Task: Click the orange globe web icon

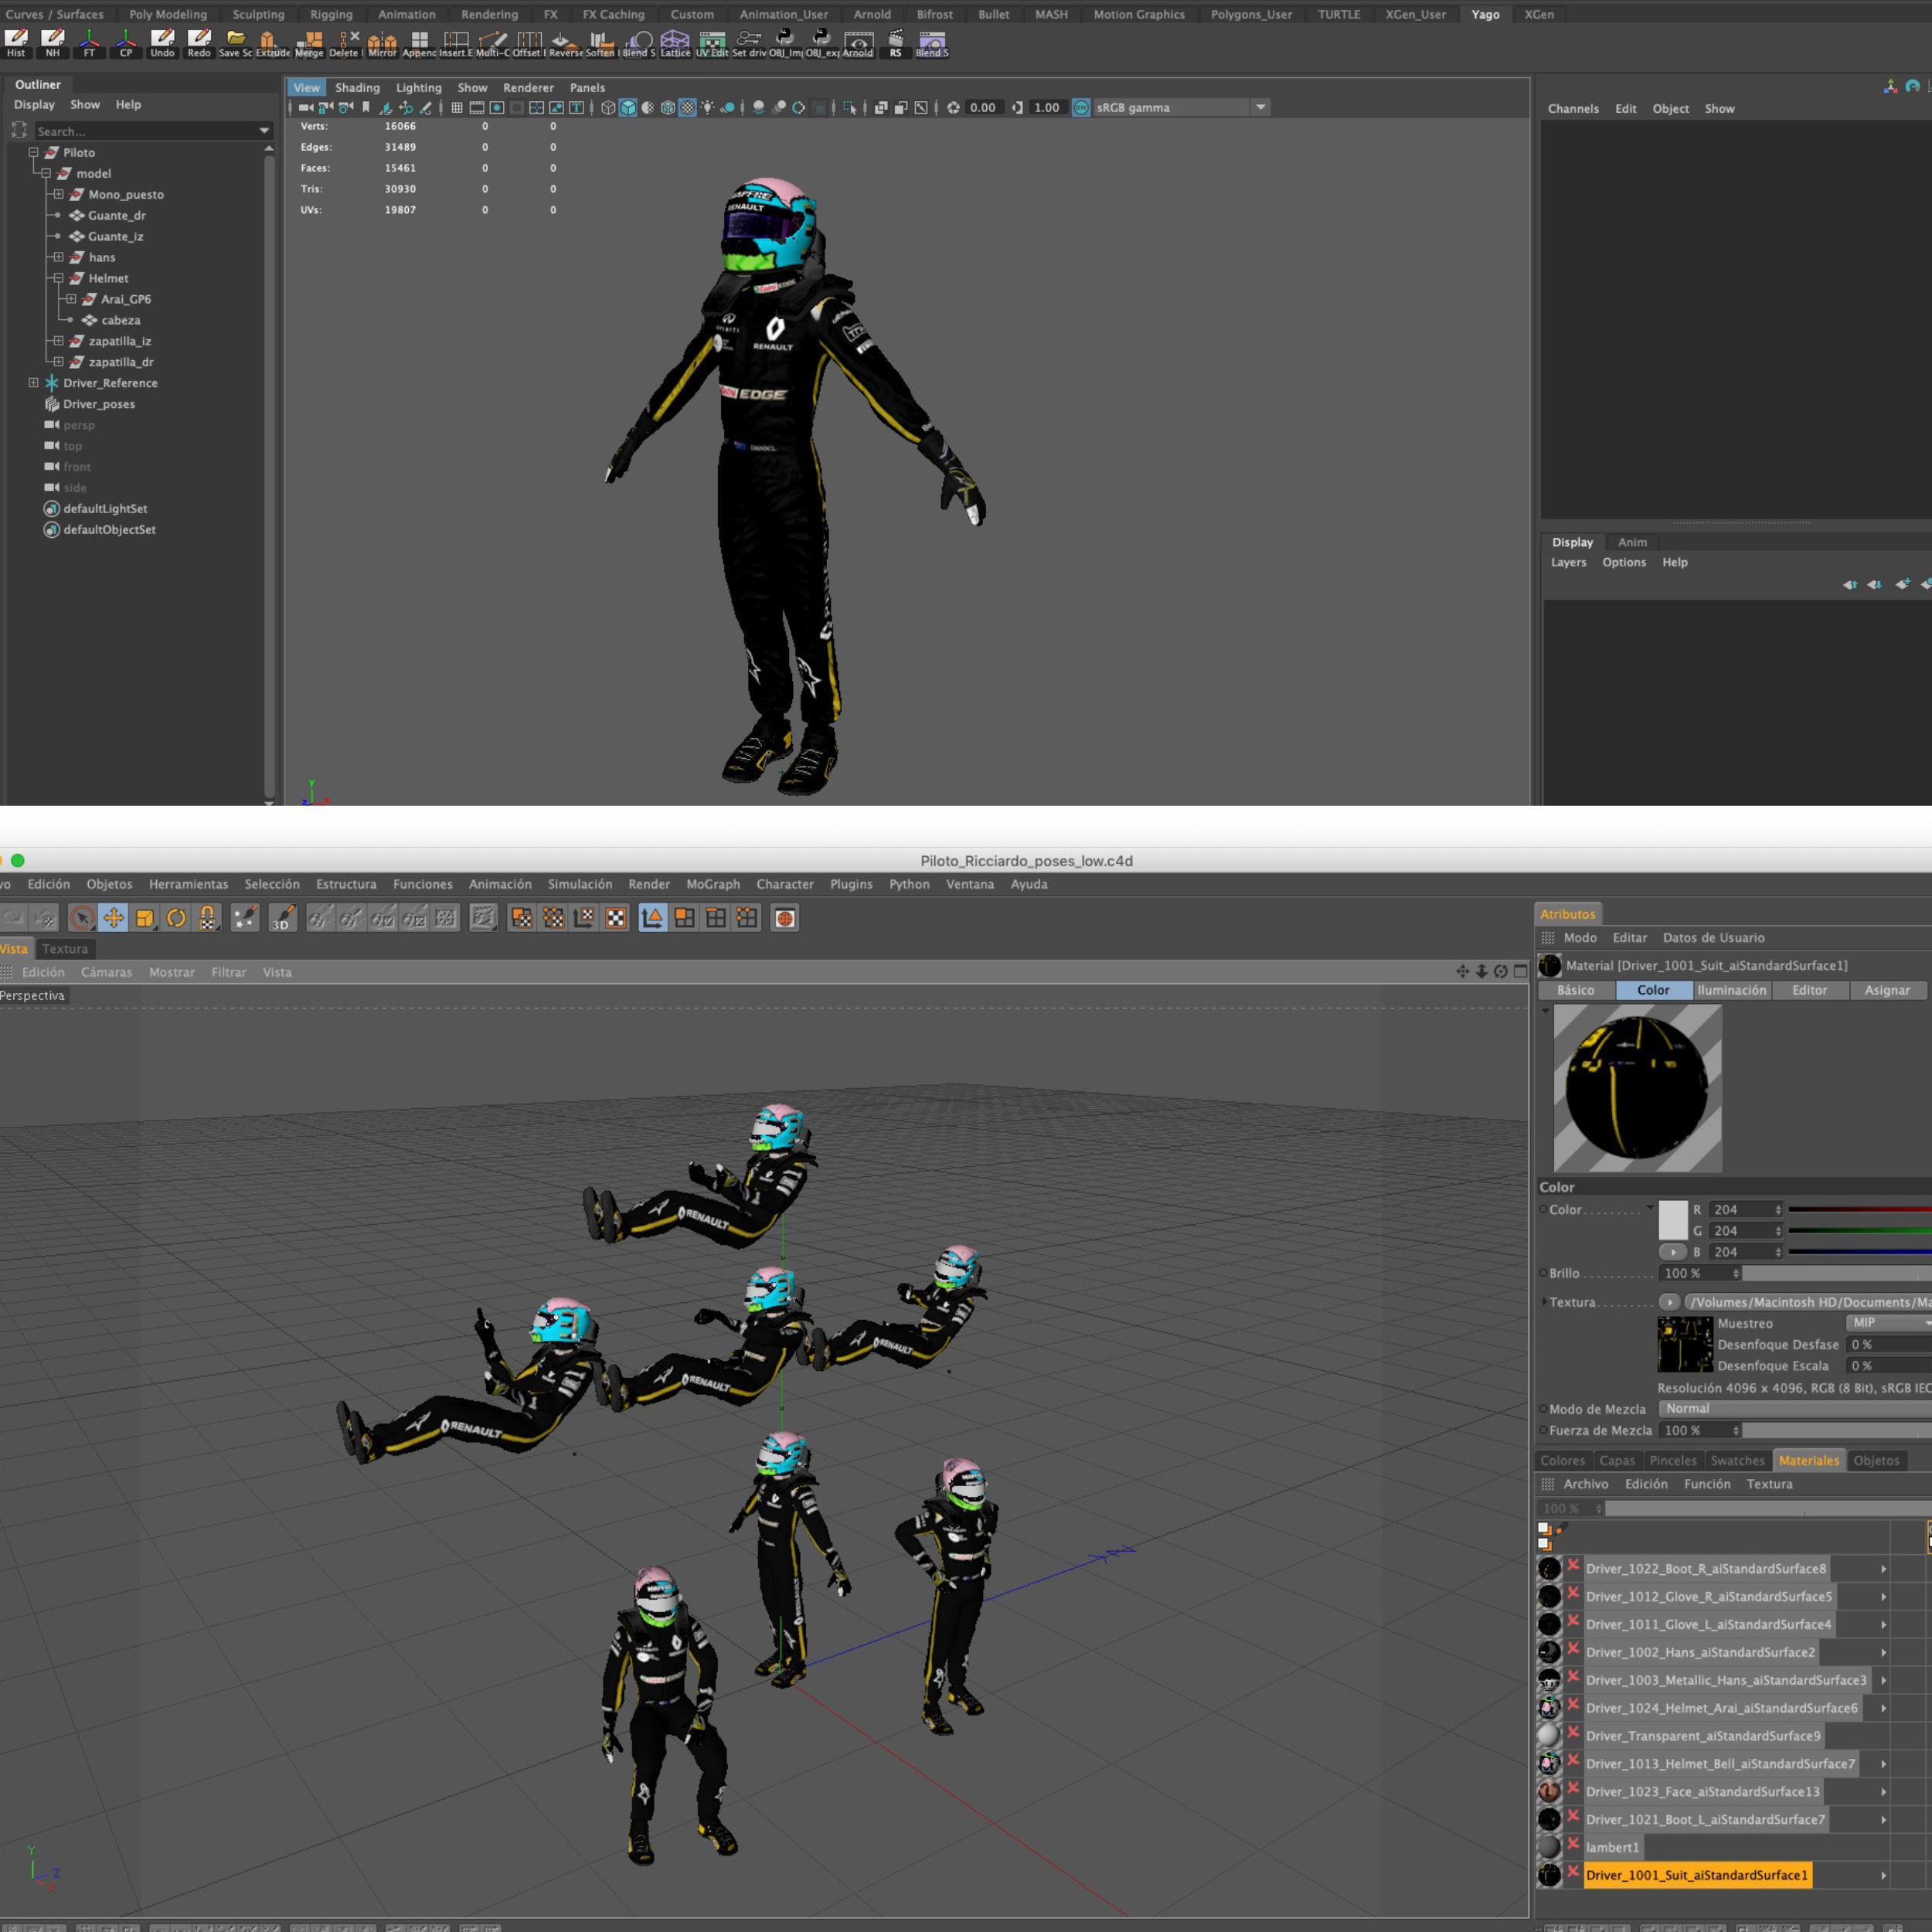Action: [785, 918]
